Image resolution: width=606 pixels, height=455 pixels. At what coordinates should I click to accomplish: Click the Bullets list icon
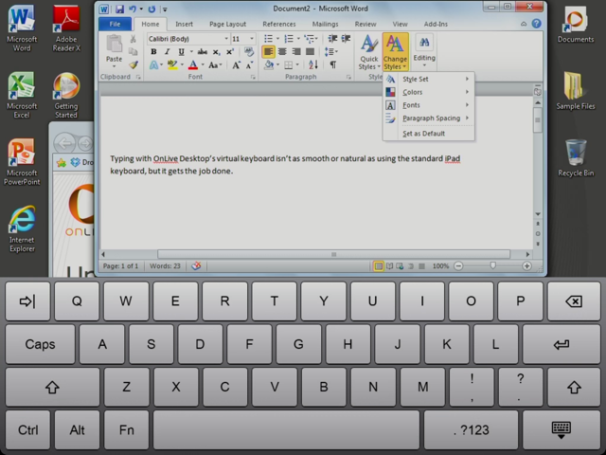[x=268, y=38]
